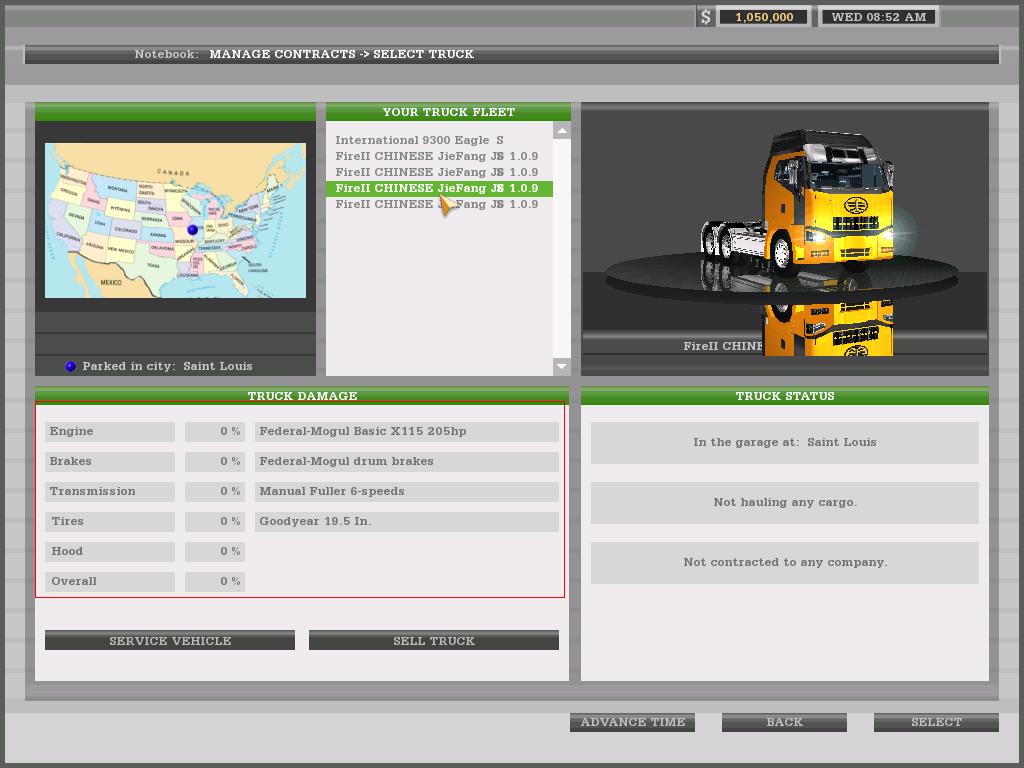
Task: Click the WED 08:52 AM clock display
Action: coord(879,17)
